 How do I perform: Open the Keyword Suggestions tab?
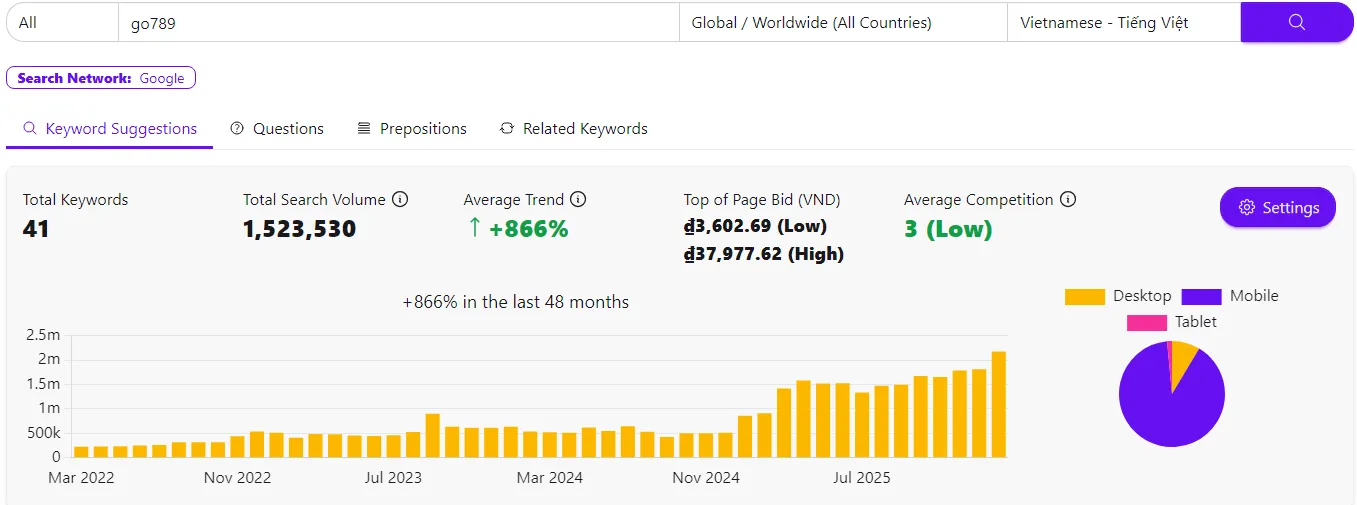pyautogui.click(x=120, y=129)
